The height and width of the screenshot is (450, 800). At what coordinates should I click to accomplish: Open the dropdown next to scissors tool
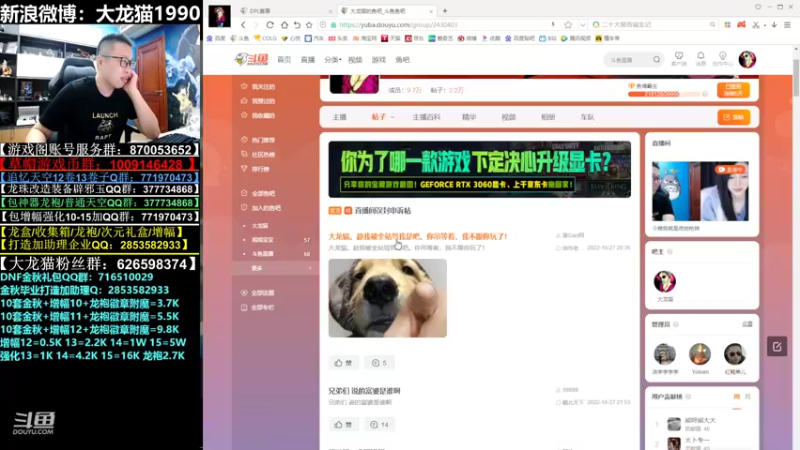765,25
